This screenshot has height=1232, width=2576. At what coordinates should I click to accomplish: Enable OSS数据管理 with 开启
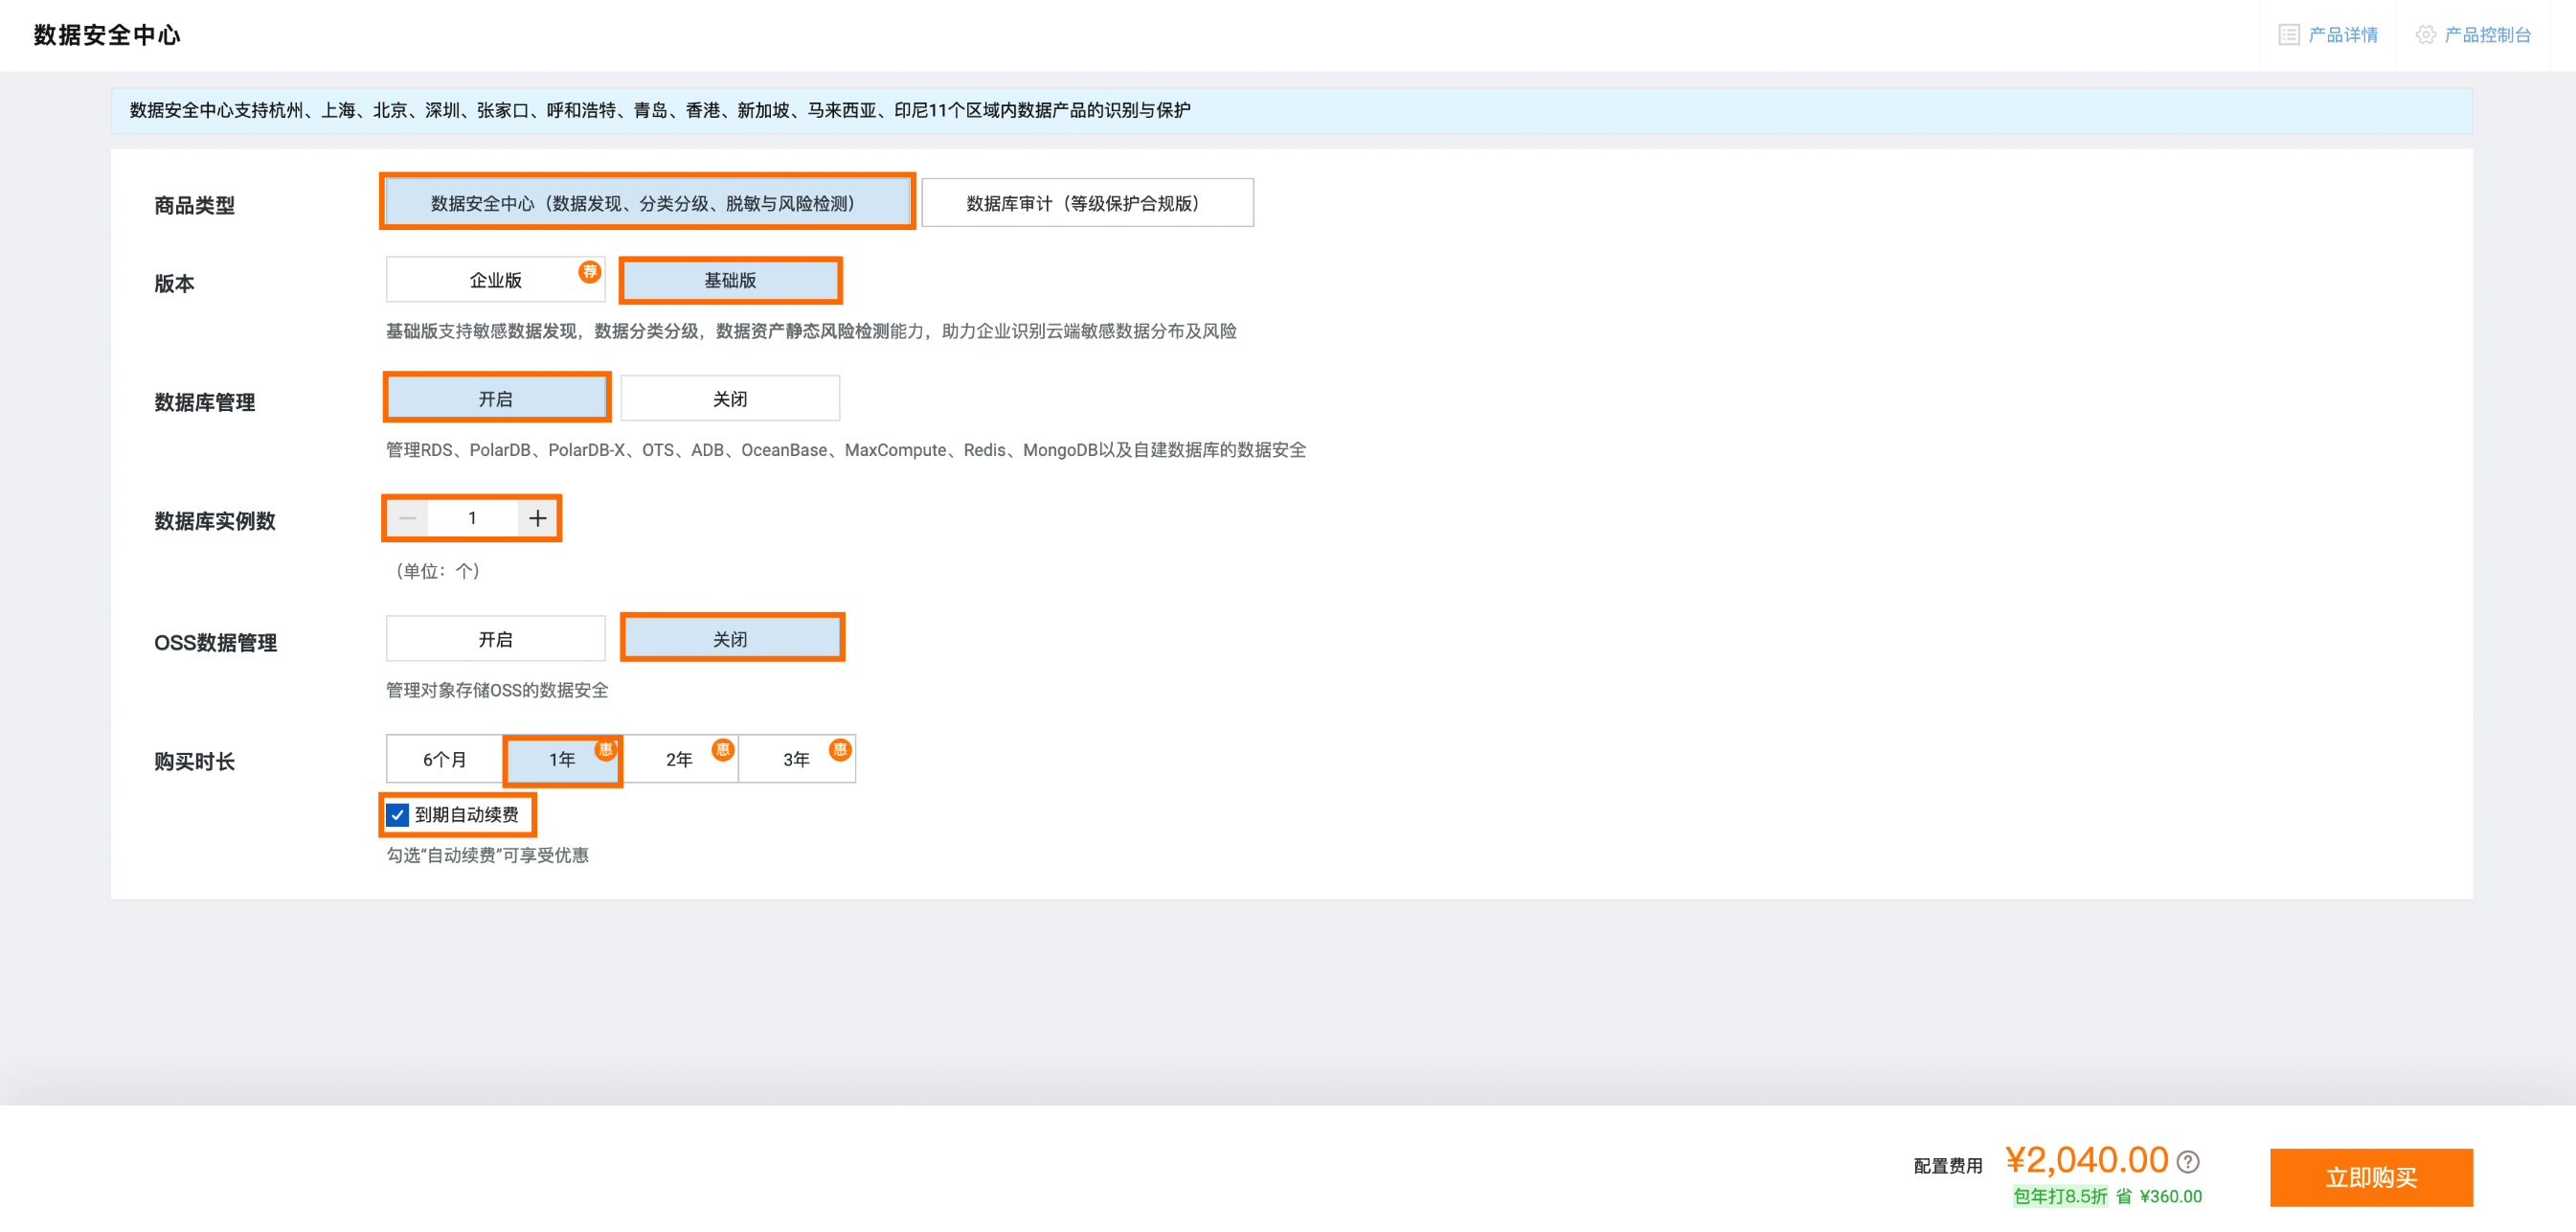pos(496,639)
